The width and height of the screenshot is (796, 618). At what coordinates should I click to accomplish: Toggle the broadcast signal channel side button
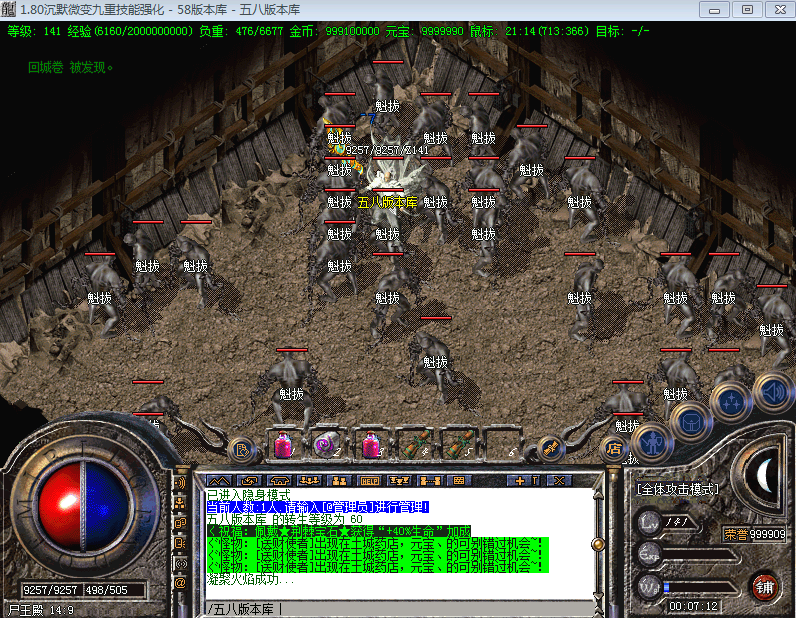click(181, 564)
